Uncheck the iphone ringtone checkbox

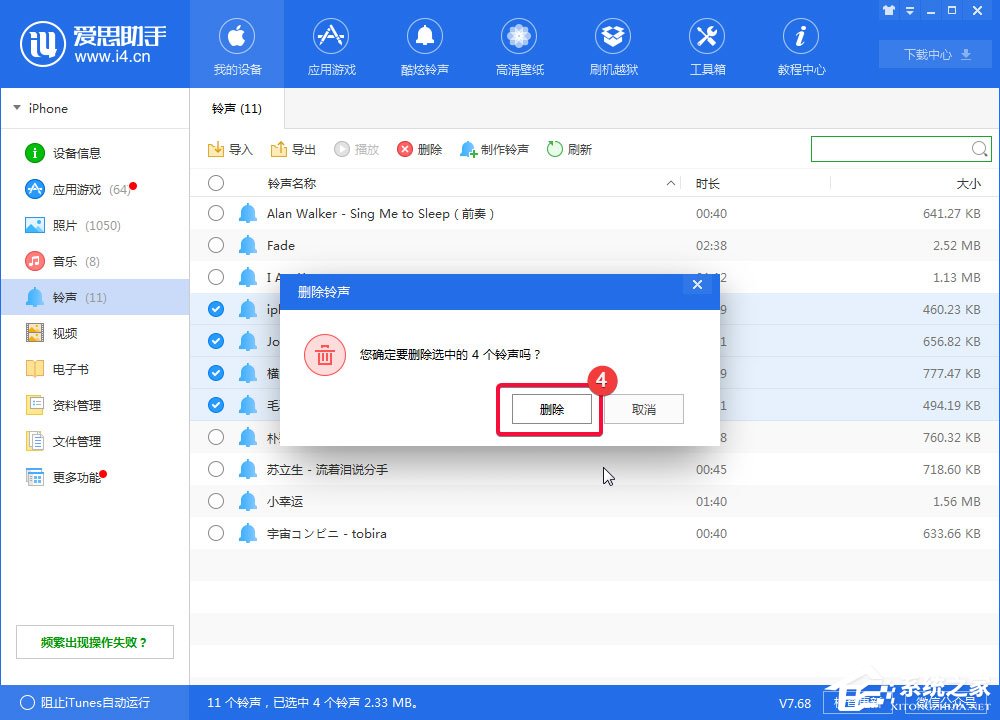click(215, 309)
